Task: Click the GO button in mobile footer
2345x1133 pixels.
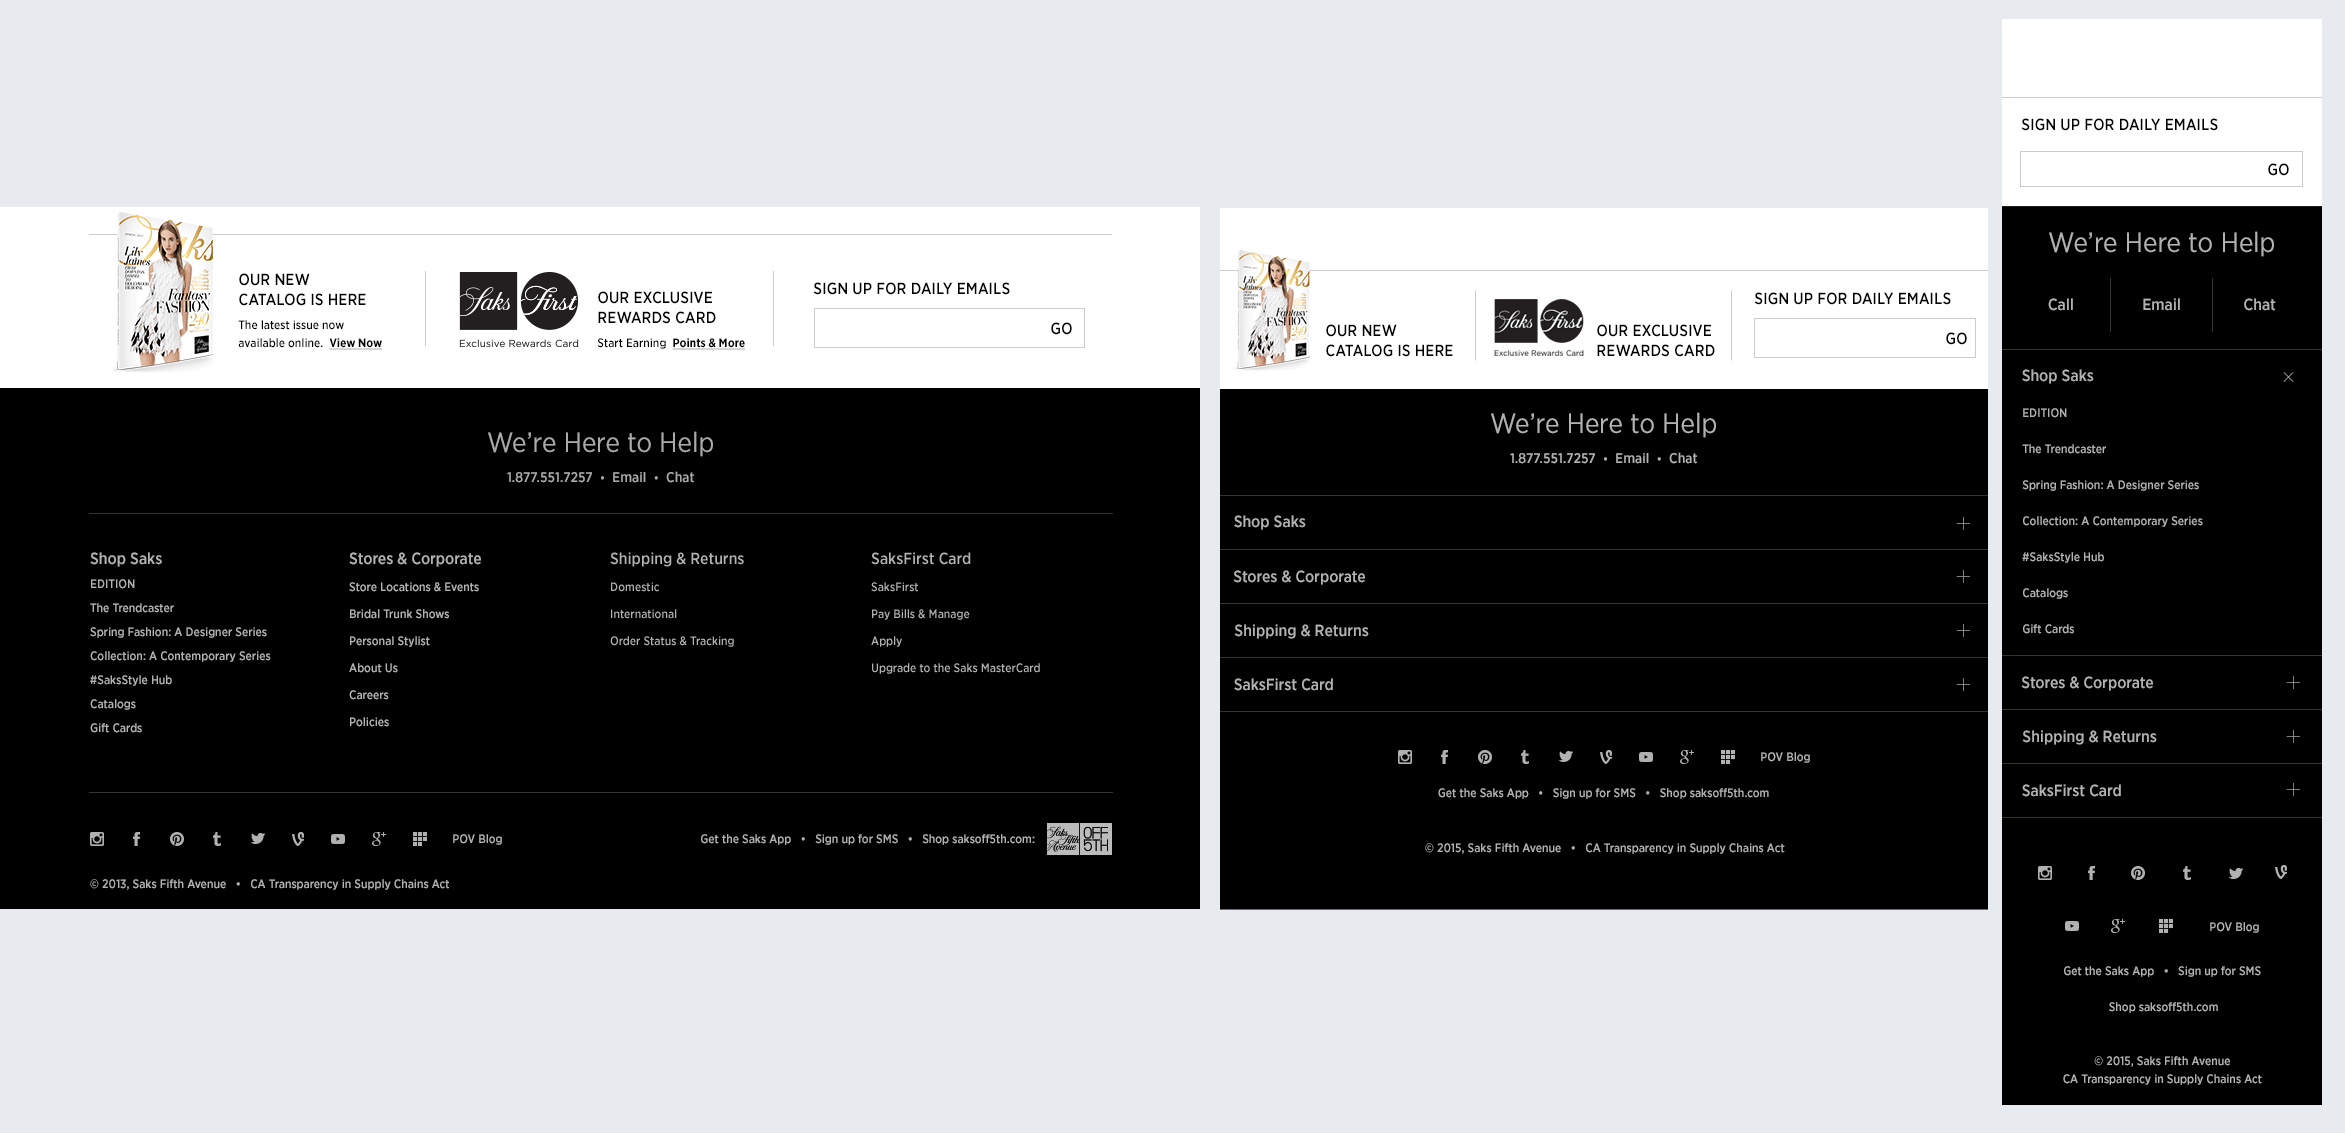Action: (2278, 170)
